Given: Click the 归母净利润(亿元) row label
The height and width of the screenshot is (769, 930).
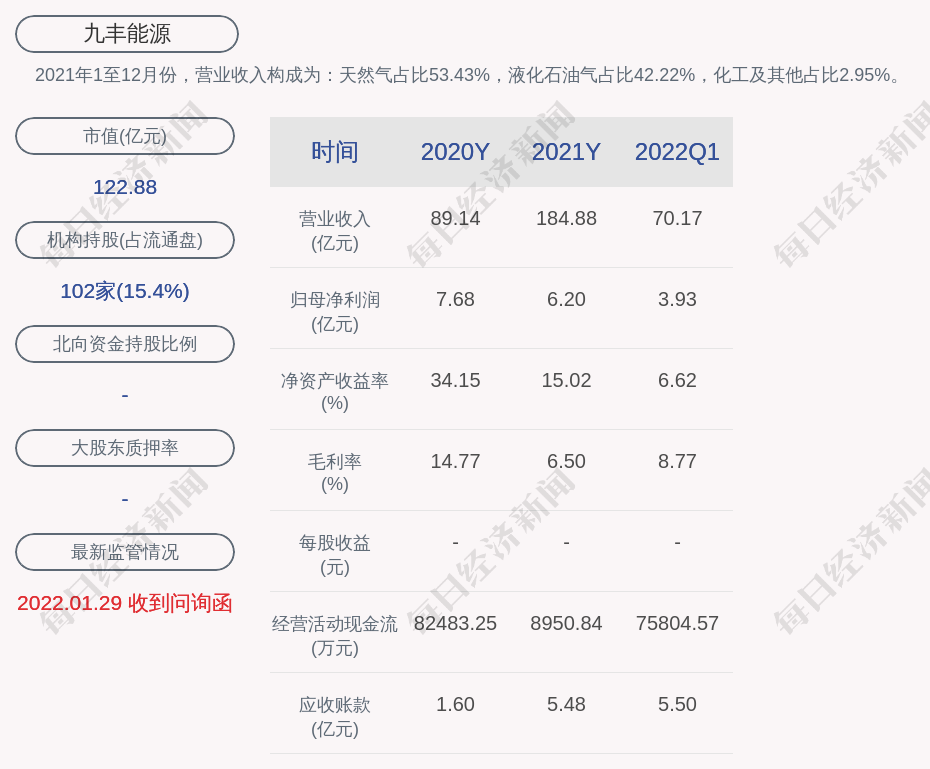Looking at the screenshot, I should pos(335,311).
